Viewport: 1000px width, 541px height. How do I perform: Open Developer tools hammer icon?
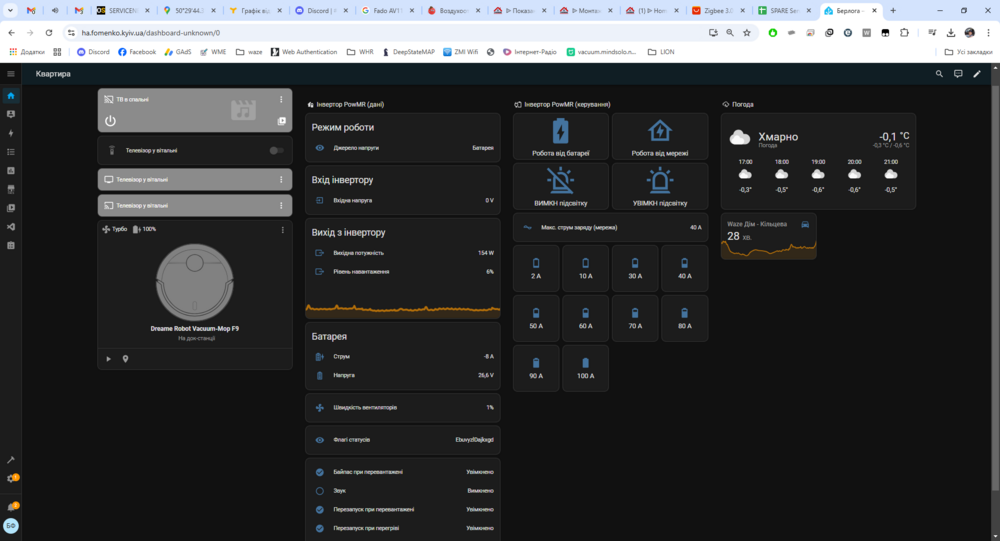click(x=11, y=459)
